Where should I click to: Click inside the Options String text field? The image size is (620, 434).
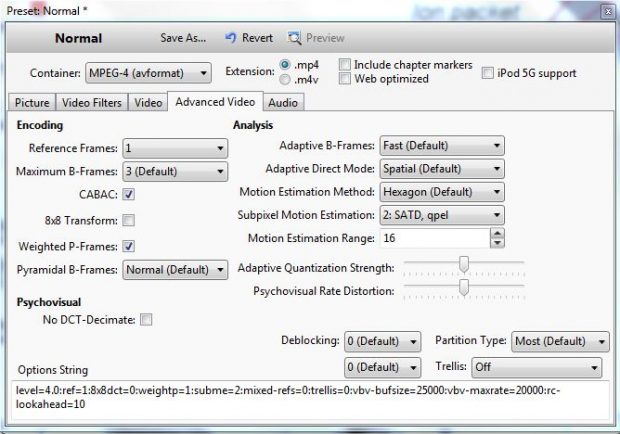click(x=310, y=400)
